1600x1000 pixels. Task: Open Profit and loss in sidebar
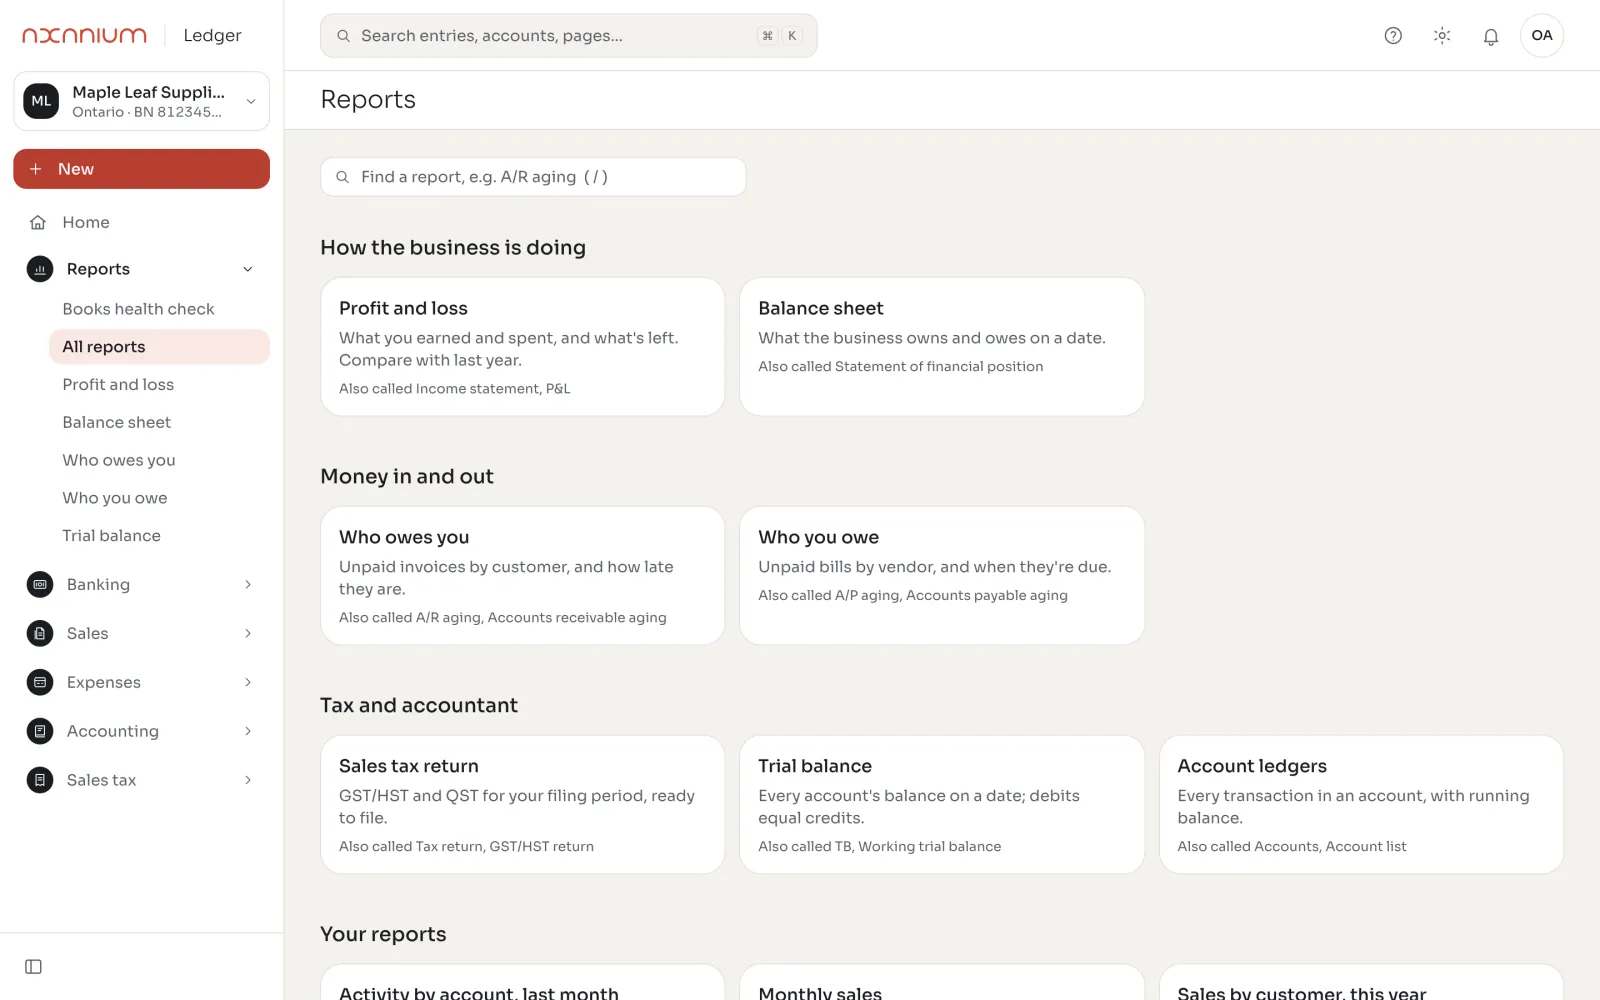point(159,385)
